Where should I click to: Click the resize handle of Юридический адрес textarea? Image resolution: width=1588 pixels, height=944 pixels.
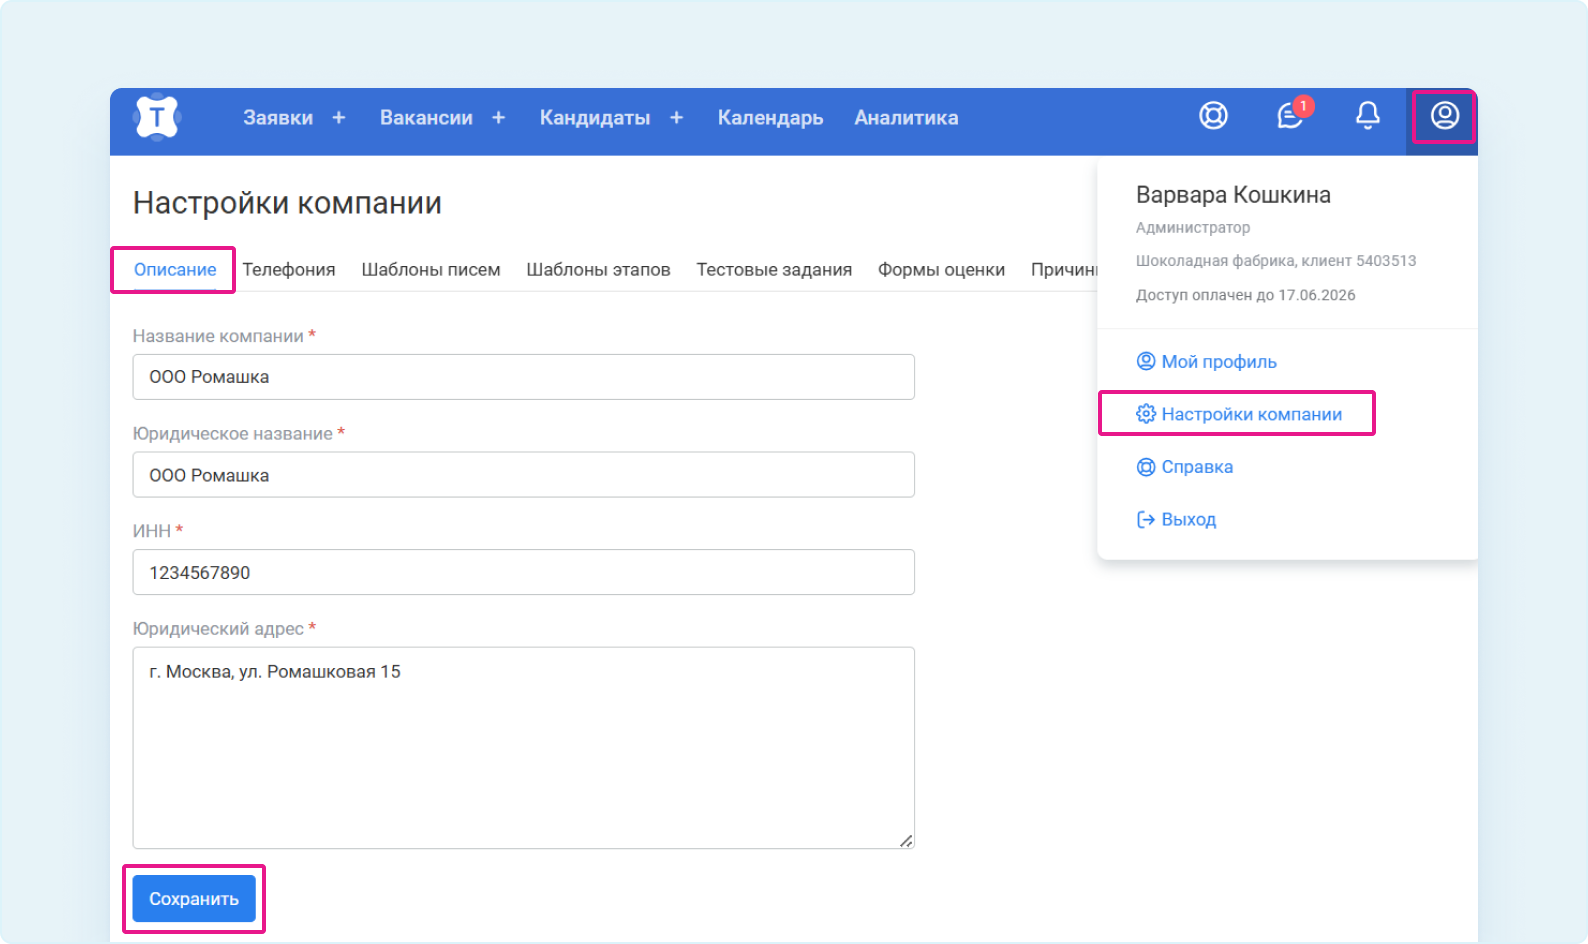pos(905,840)
